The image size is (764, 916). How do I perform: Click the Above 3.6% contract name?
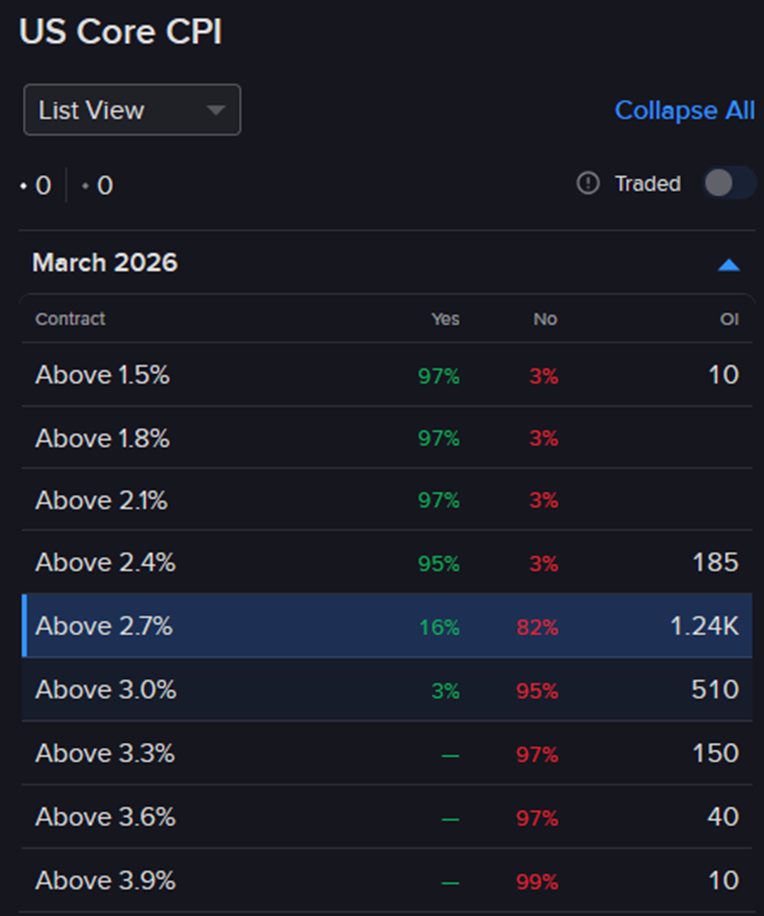(x=103, y=817)
